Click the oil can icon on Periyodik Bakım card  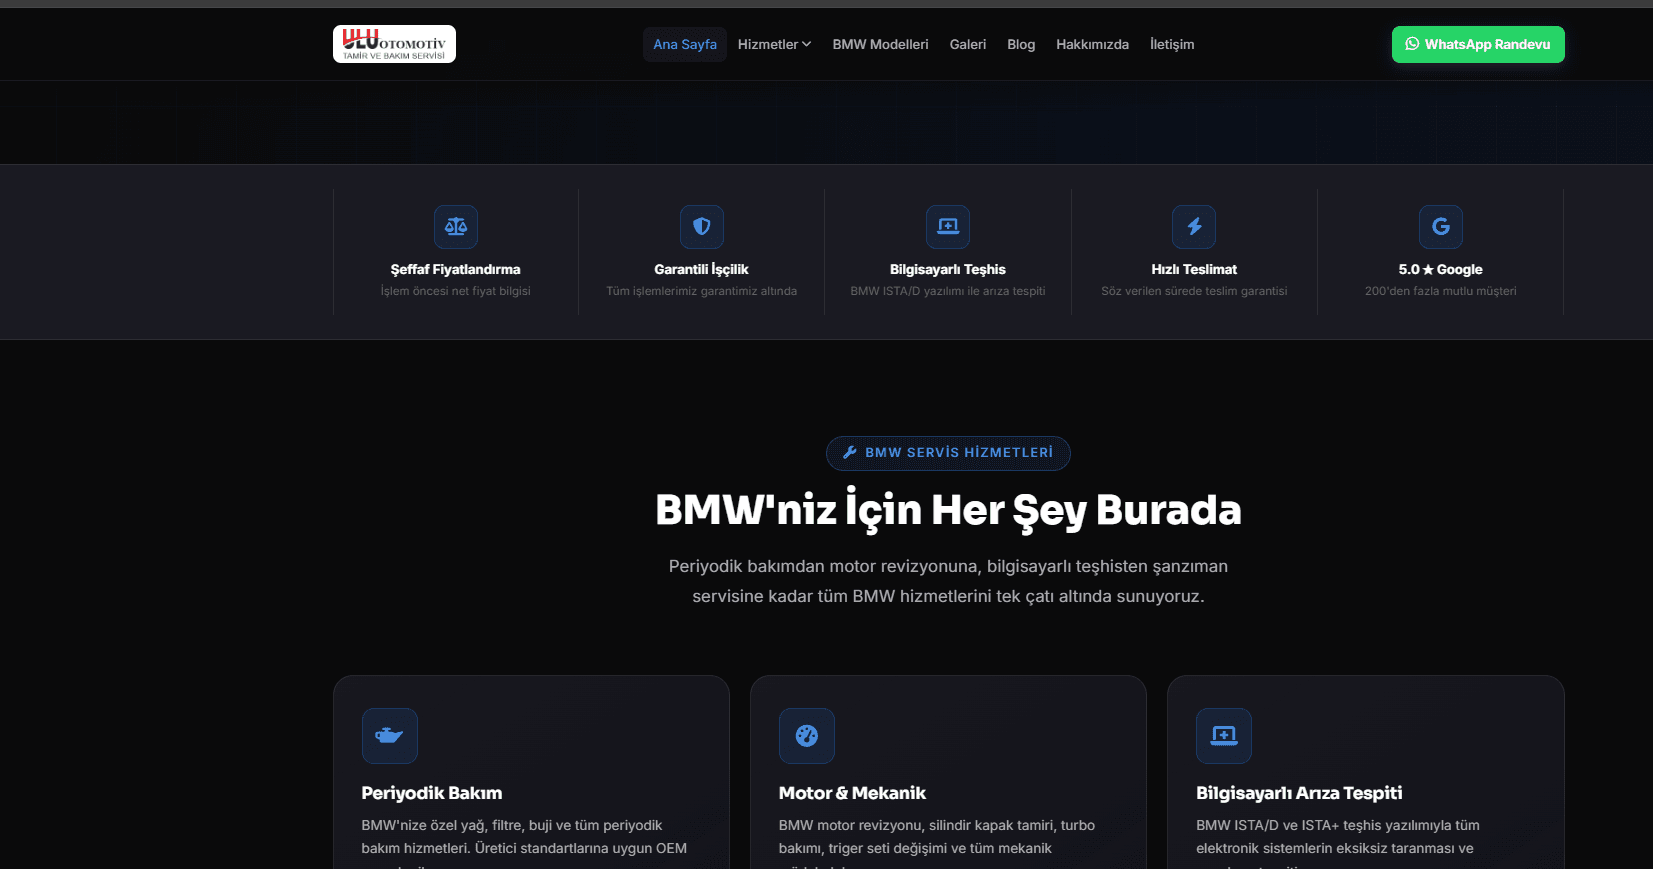coord(390,736)
